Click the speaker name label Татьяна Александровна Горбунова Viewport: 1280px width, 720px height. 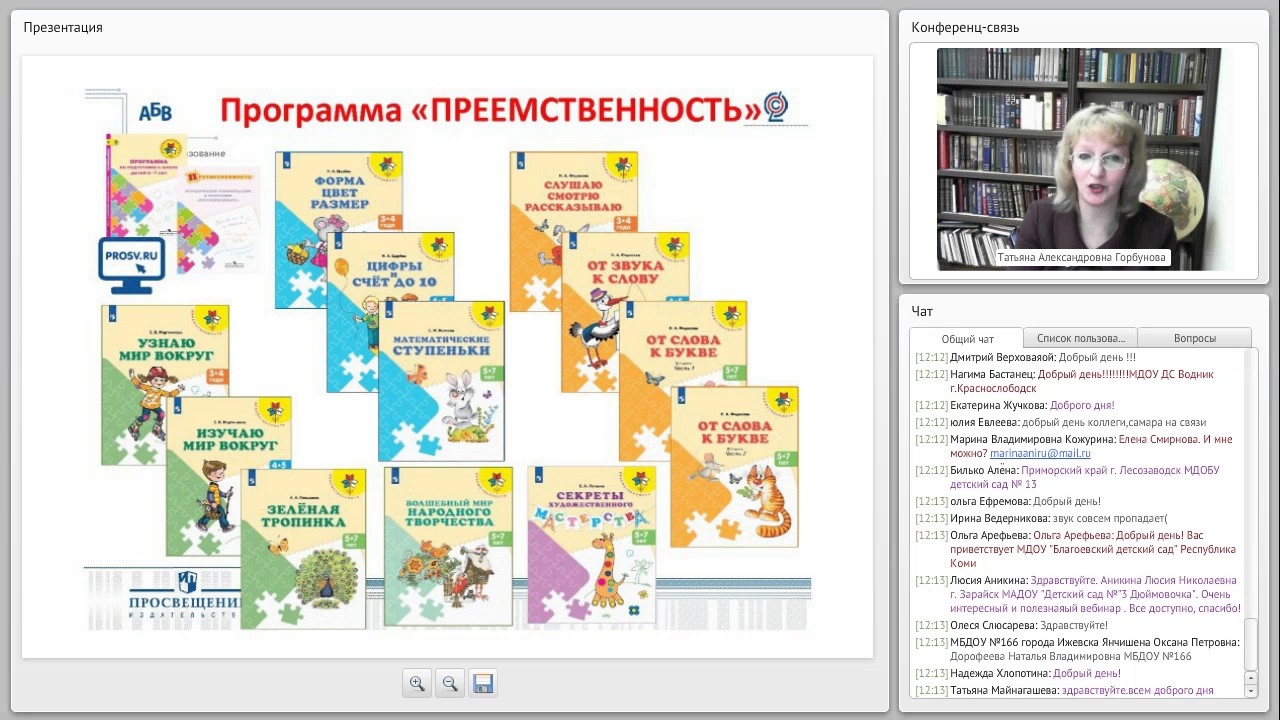[x=1082, y=257]
